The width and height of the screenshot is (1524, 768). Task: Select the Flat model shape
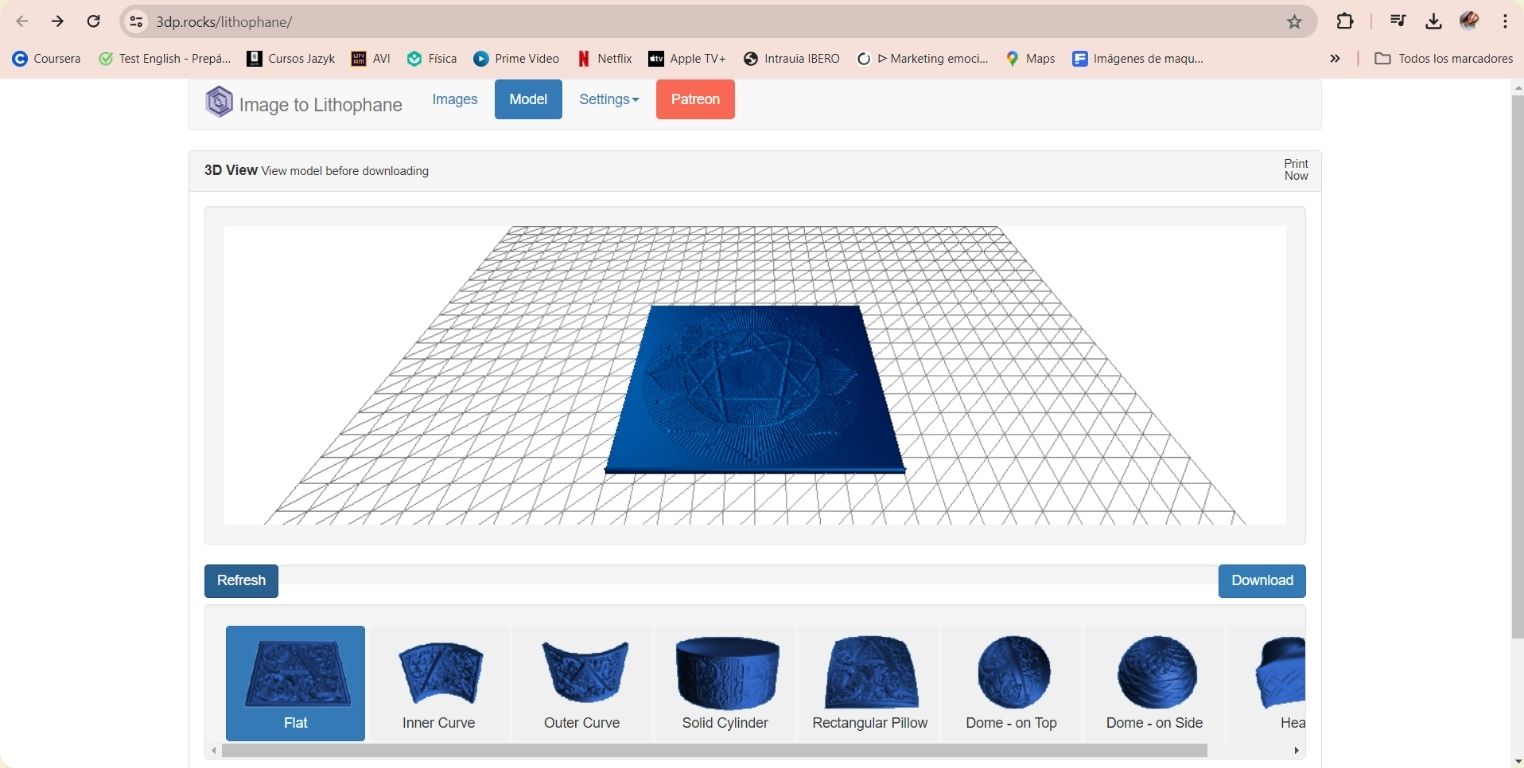(295, 683)
